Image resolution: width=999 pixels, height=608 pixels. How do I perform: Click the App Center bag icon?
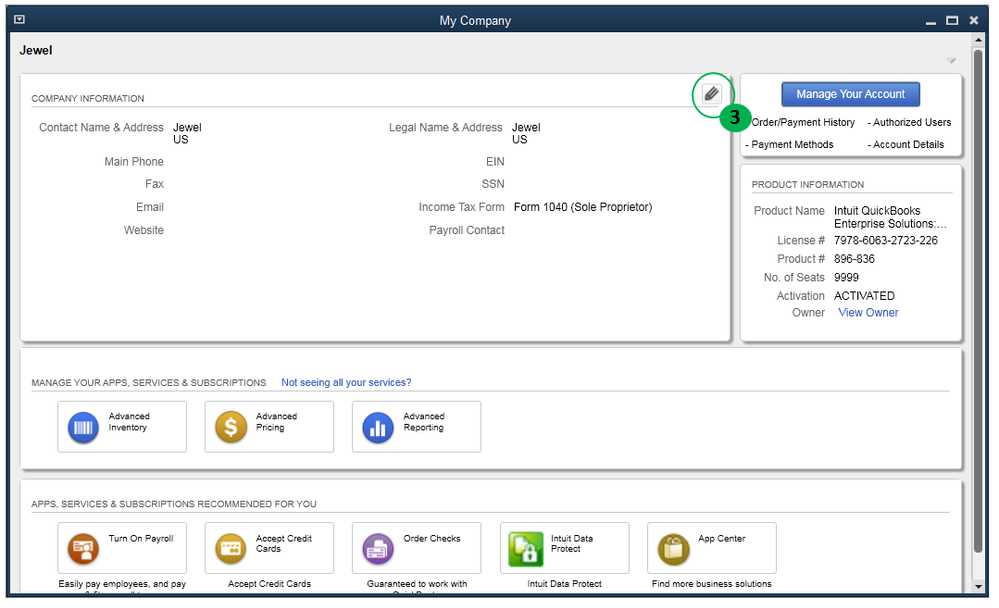pos(673,549)
